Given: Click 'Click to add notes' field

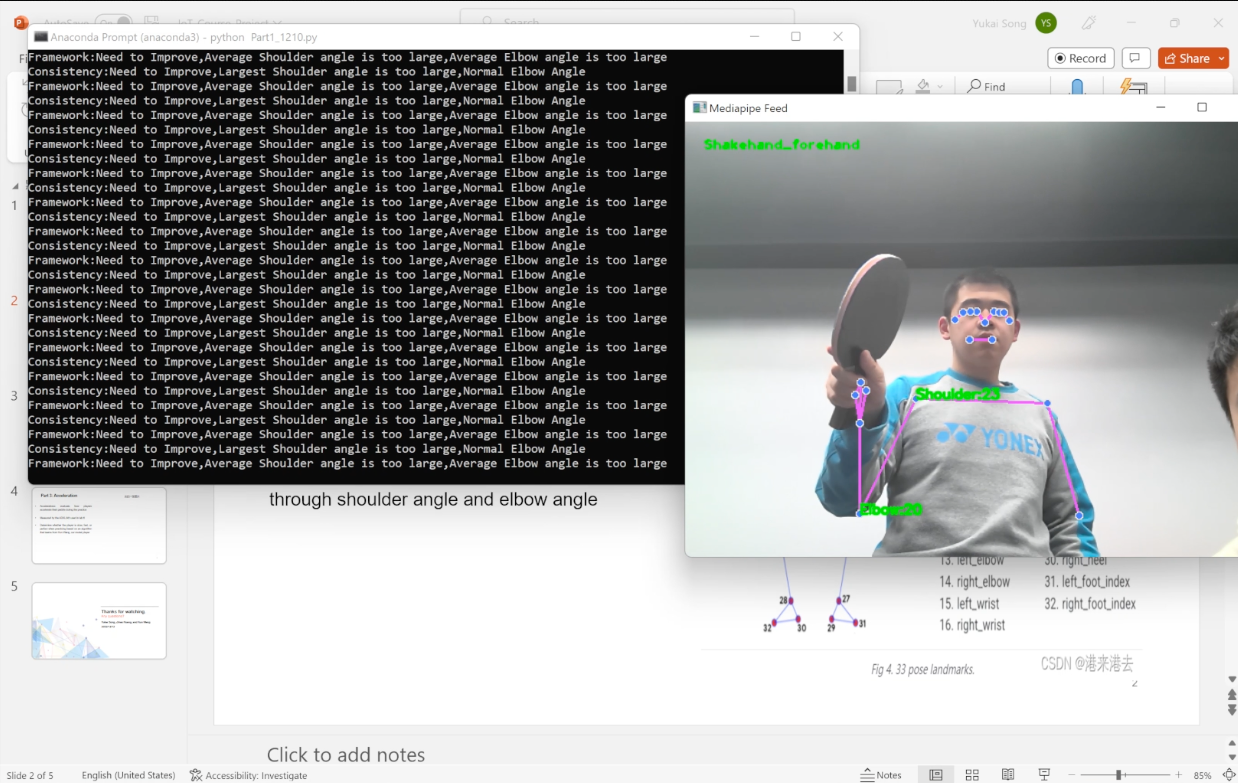Looking at the screenshot, I should pyautogui.click(x=346, y=755).
